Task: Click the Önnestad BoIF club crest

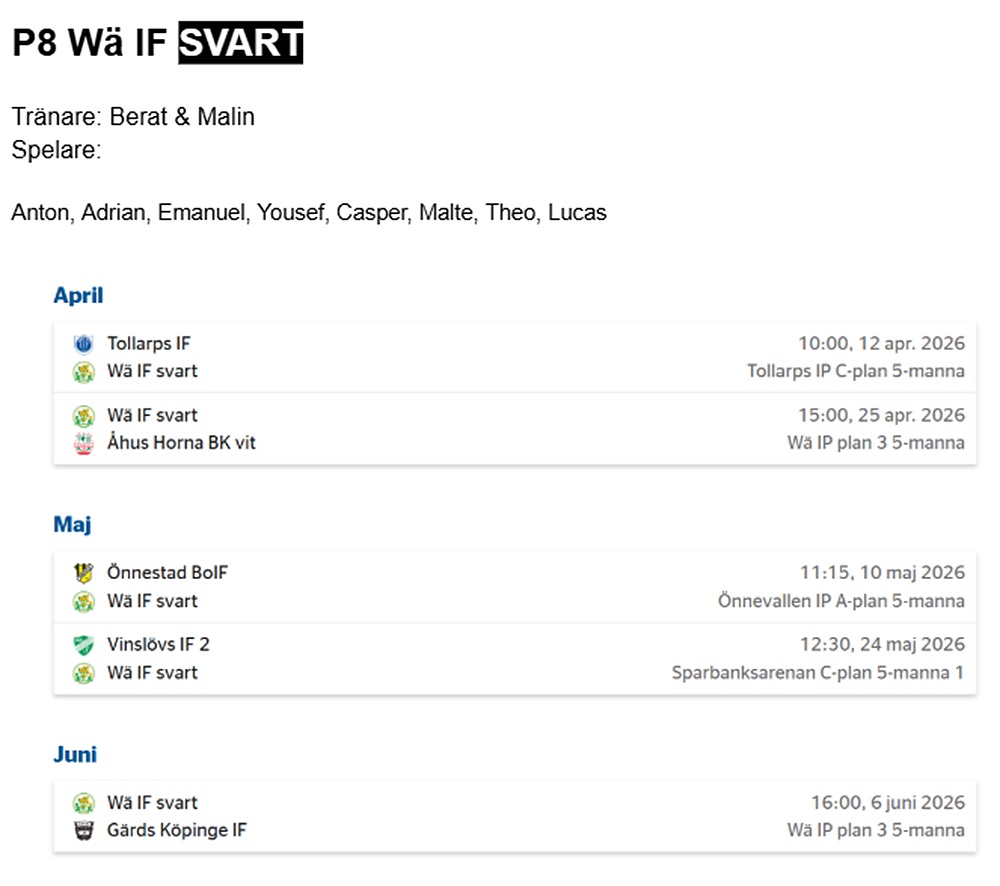Action: 83,573
